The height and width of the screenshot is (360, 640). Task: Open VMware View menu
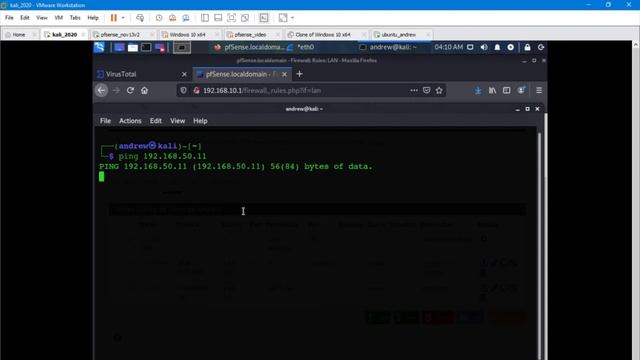pos(42,18)
